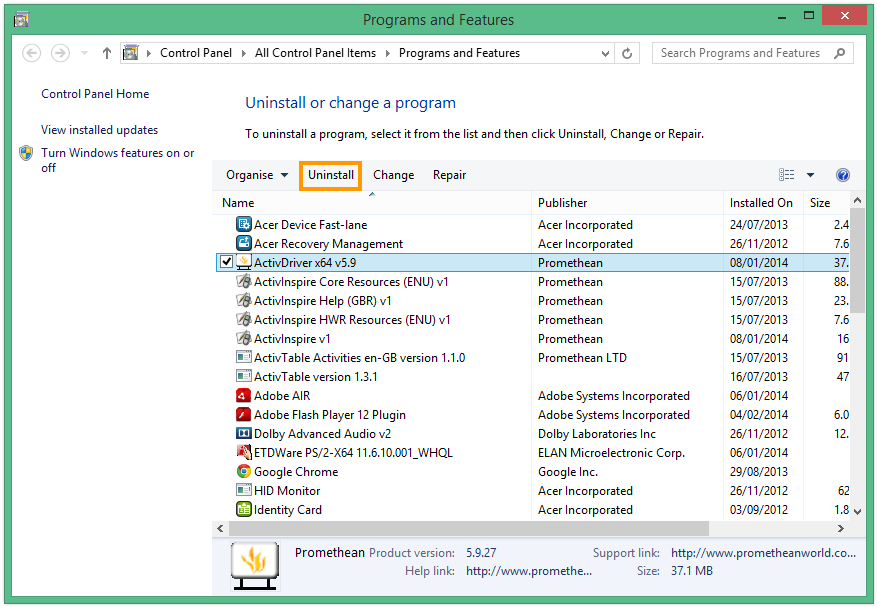Click the prometheanworld support link text
The height and width of the screenshot is (607, 877).
(763, 553)
